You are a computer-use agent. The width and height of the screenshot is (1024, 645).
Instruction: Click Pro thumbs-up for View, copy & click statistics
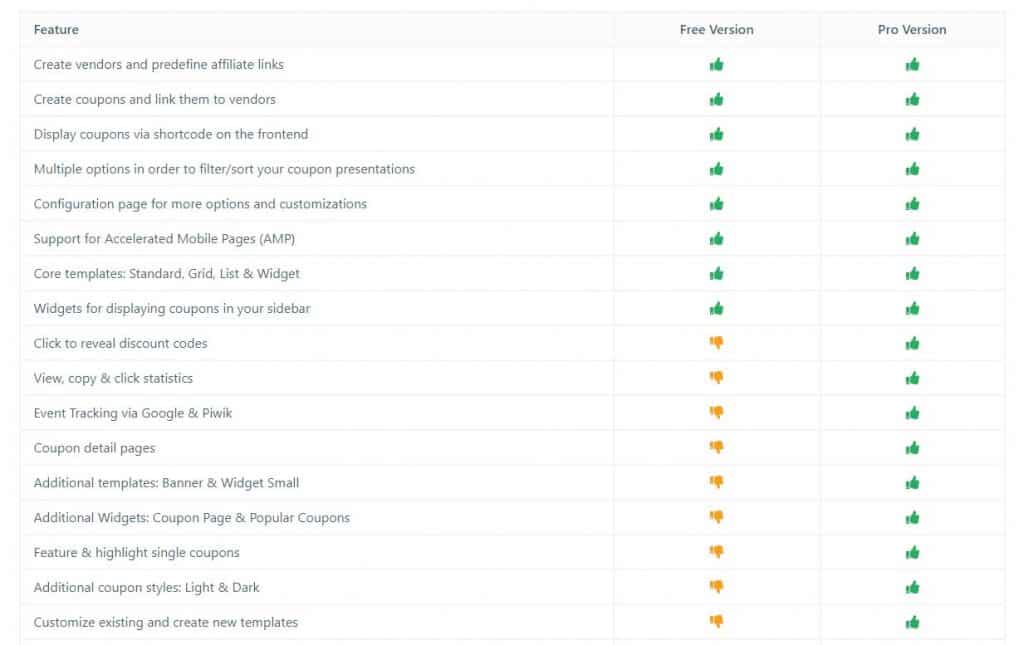tap(912, 378)
